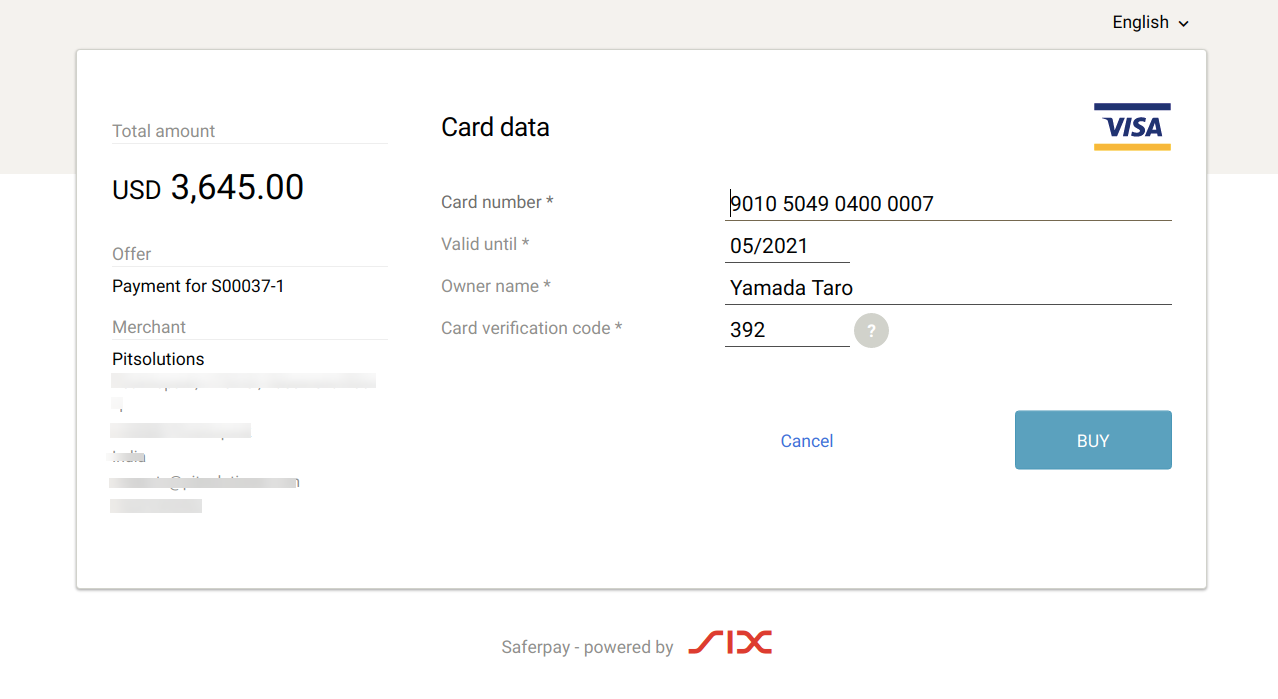The image size is (1278, 699).
Task: Click the "Card data" heading
Action: click(495, 127)
